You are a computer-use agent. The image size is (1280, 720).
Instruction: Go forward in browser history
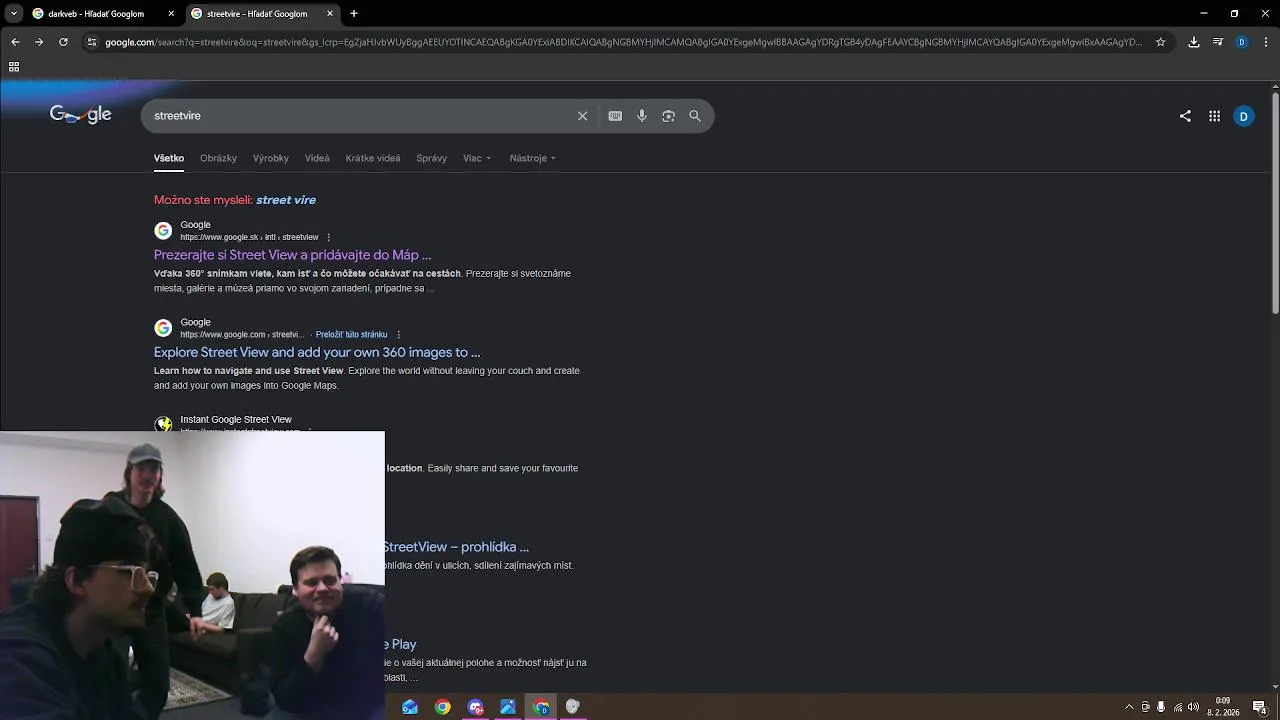(39, 42)
